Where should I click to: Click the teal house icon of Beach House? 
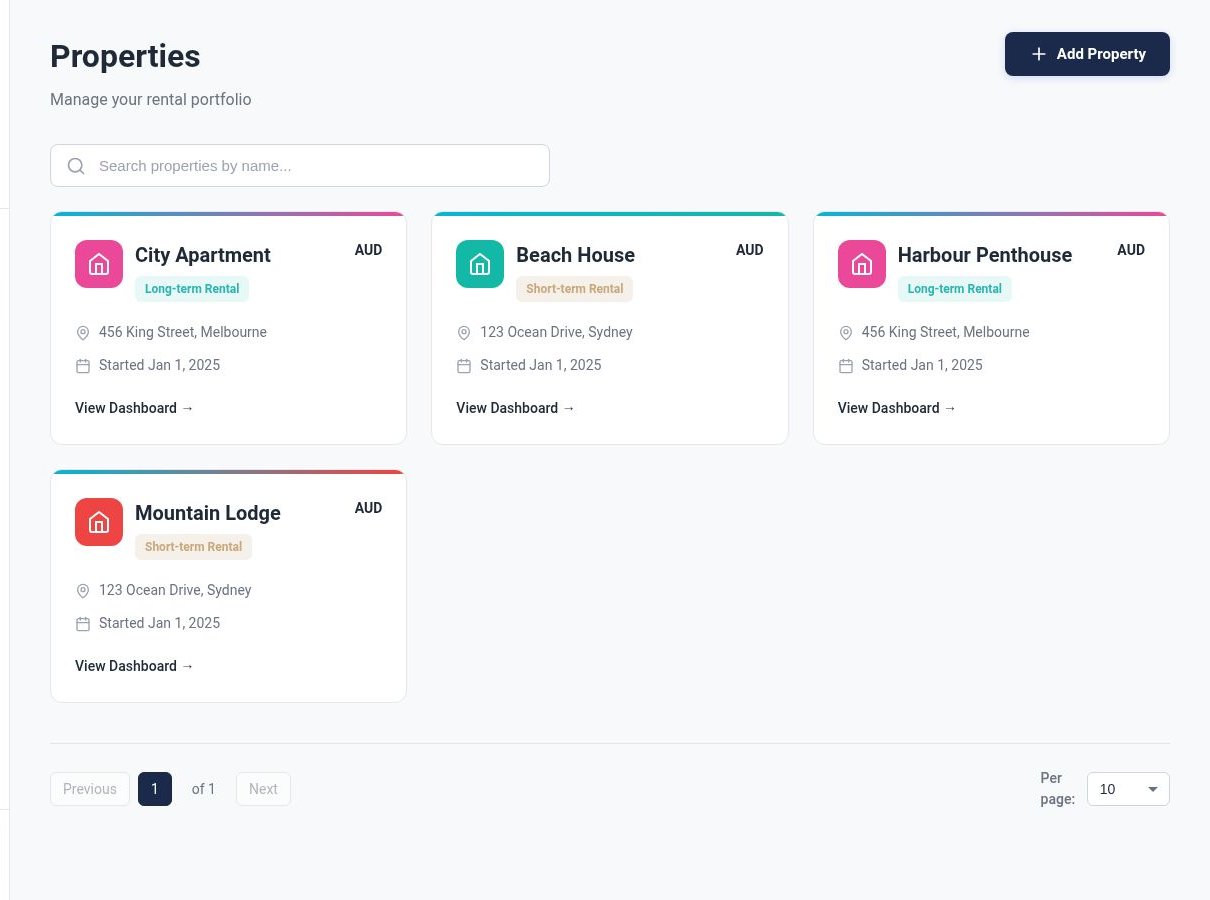point(480,264)
